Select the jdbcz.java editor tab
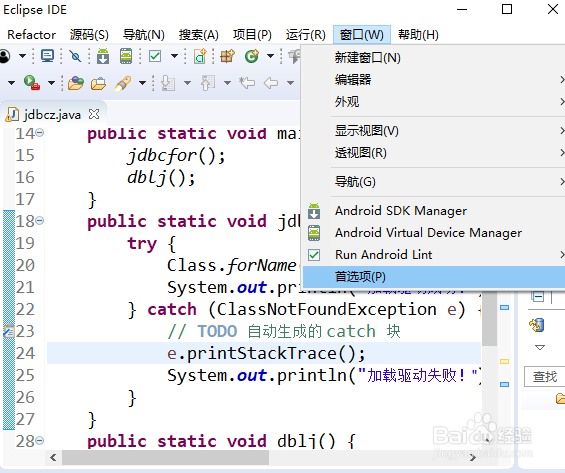 pos(53,115)
